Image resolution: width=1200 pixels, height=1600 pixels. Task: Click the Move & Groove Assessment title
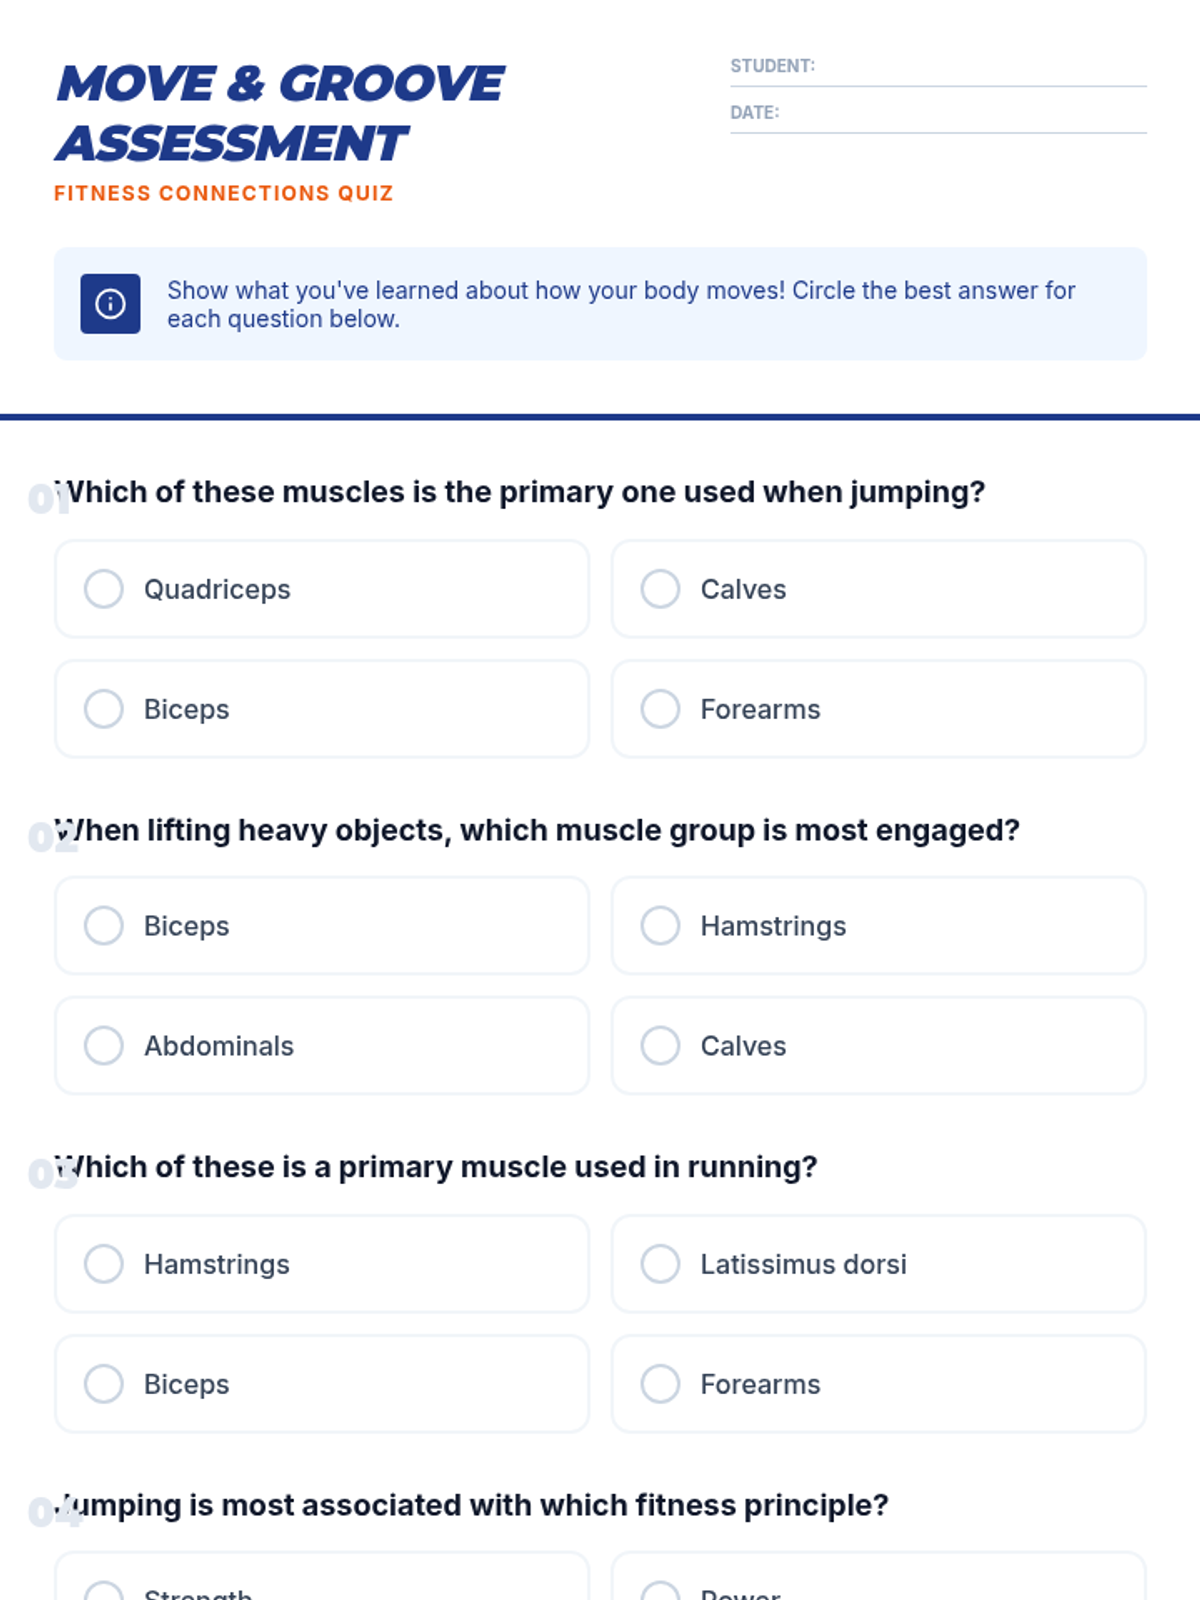(280, 113)
